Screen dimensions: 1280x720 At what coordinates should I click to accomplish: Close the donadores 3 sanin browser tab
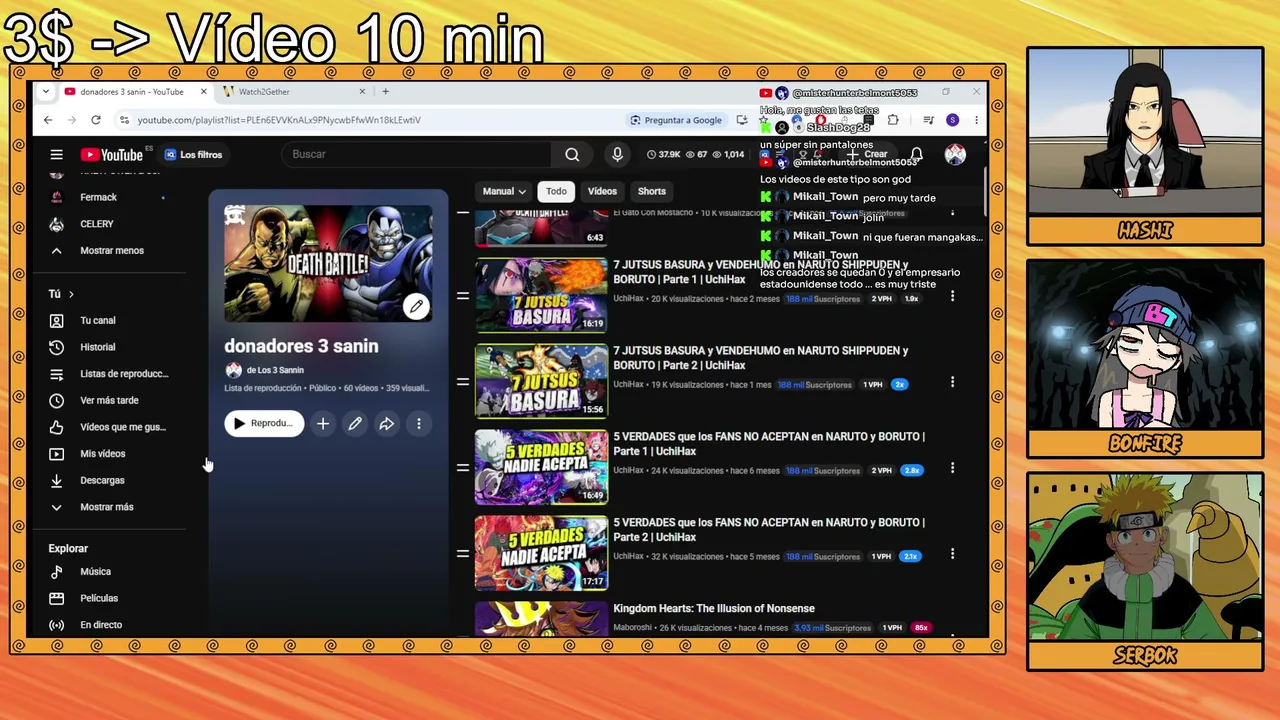tap(204, 92)
